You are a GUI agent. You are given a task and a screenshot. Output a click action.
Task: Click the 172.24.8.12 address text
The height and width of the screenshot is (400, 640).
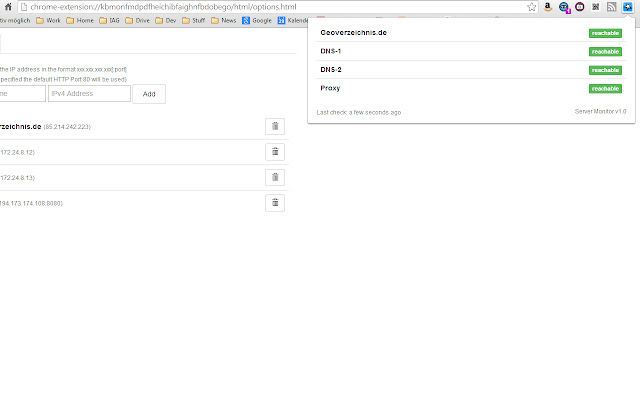pyautogui.click(x=17, y=152)
